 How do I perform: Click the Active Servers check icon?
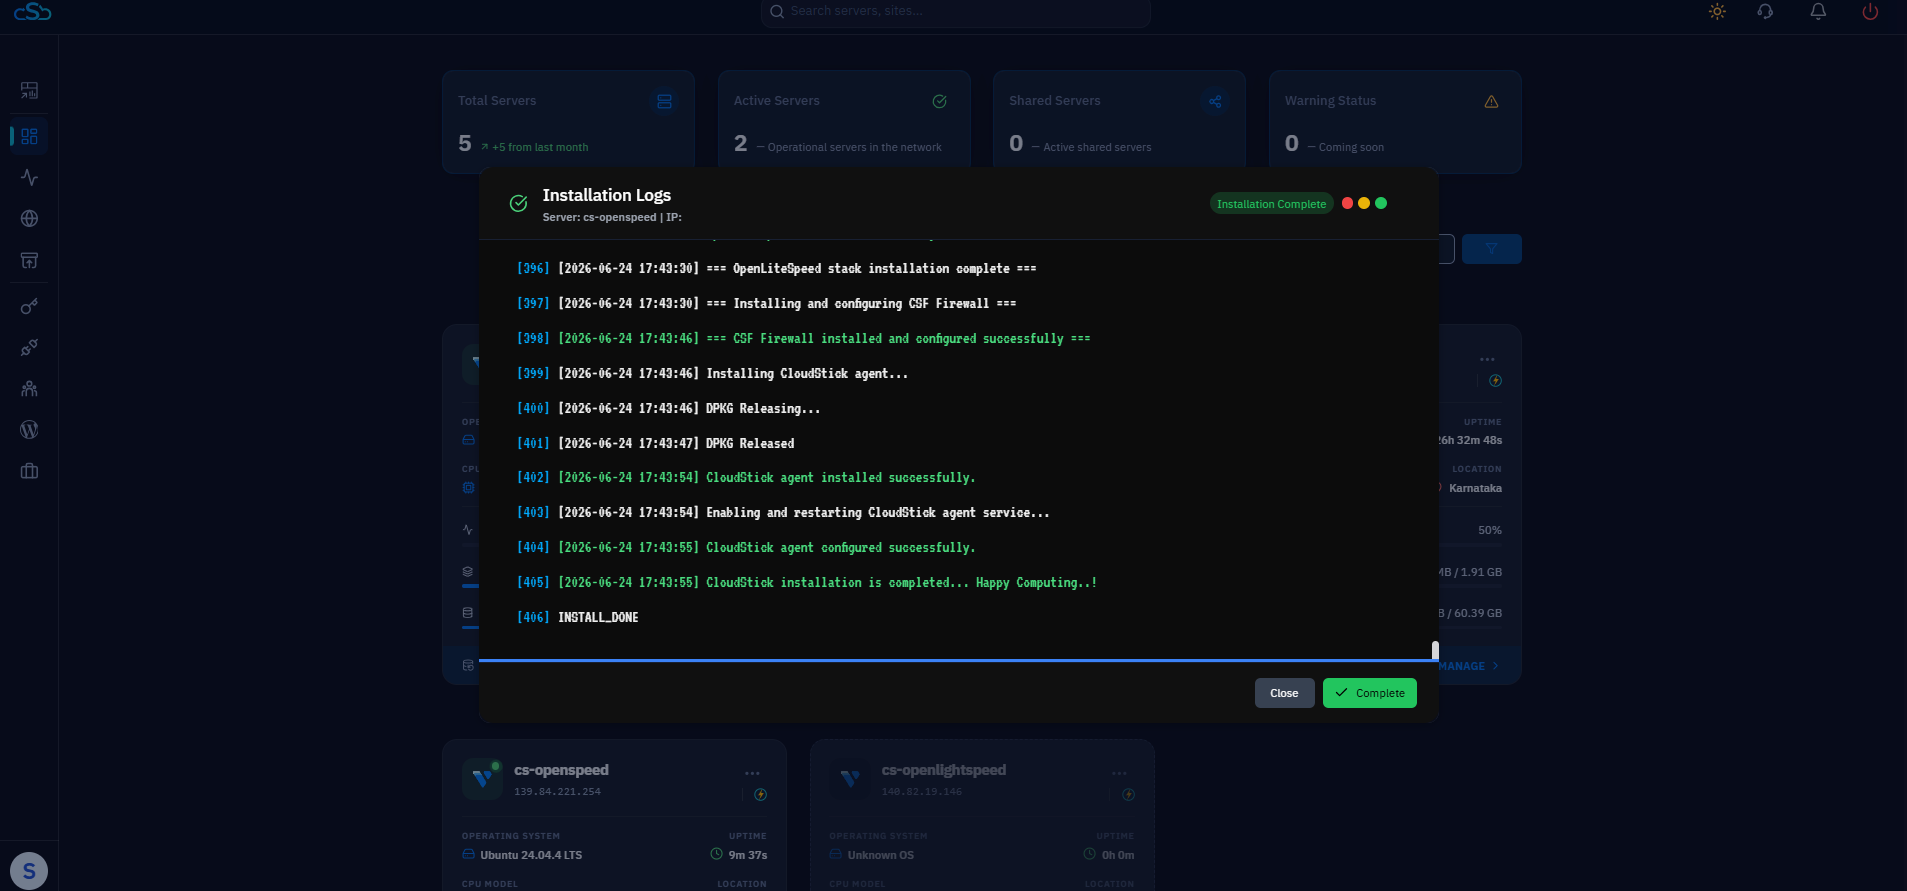(939, 101)
